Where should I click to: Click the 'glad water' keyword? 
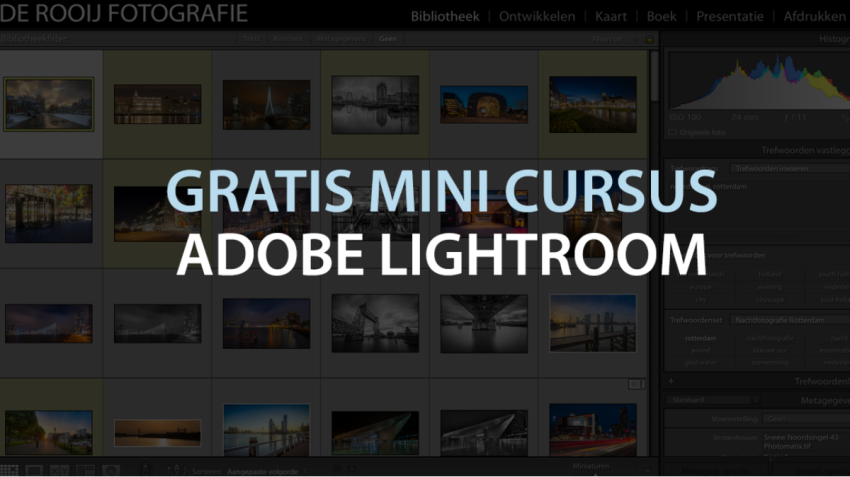700,363
